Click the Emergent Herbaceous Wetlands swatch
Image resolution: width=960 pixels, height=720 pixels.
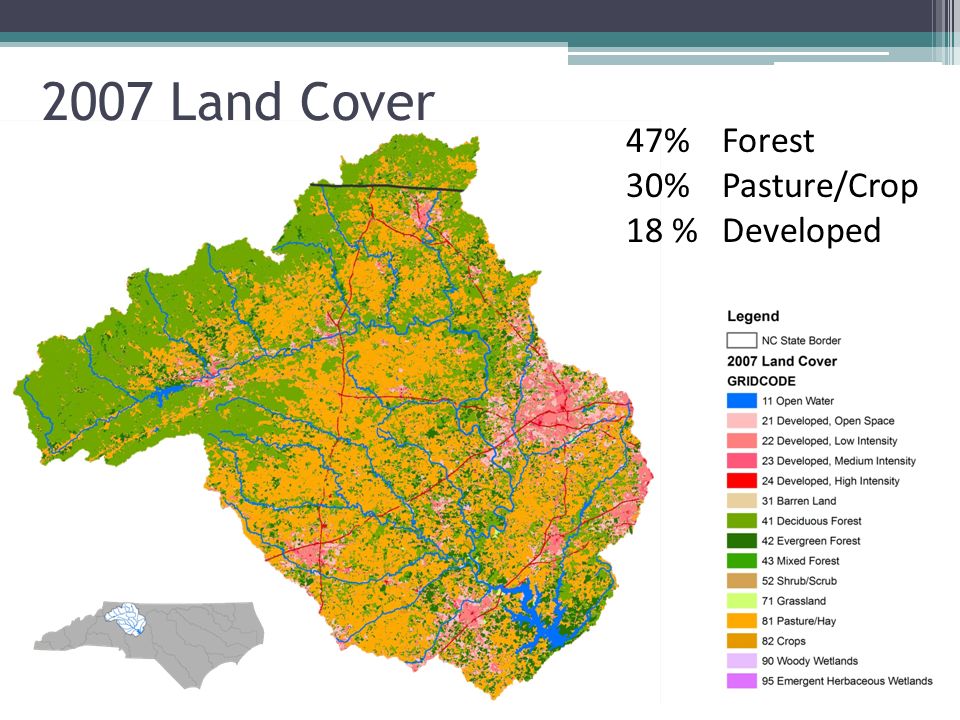coord(741,681)
